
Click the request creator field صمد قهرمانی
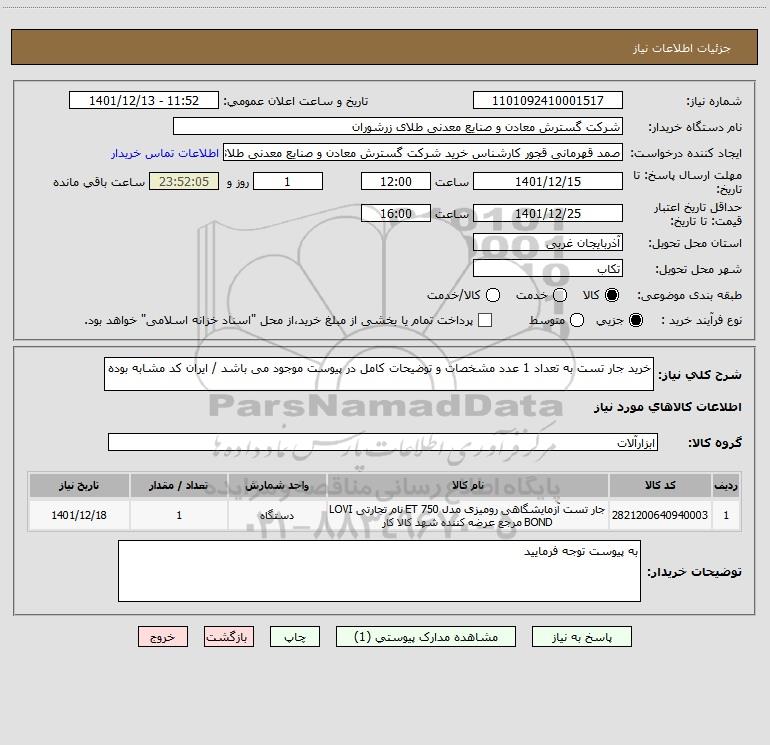[423, 153]
